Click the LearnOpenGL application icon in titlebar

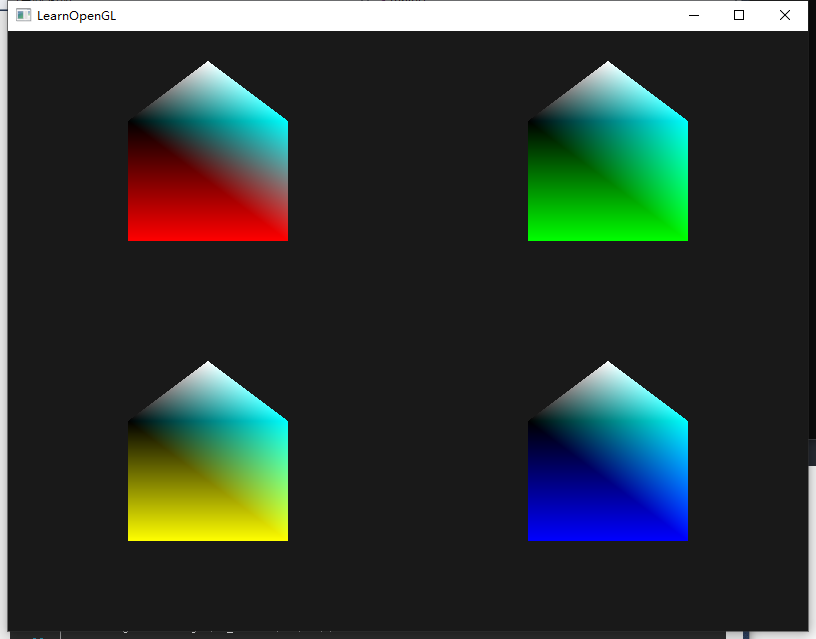22,15
